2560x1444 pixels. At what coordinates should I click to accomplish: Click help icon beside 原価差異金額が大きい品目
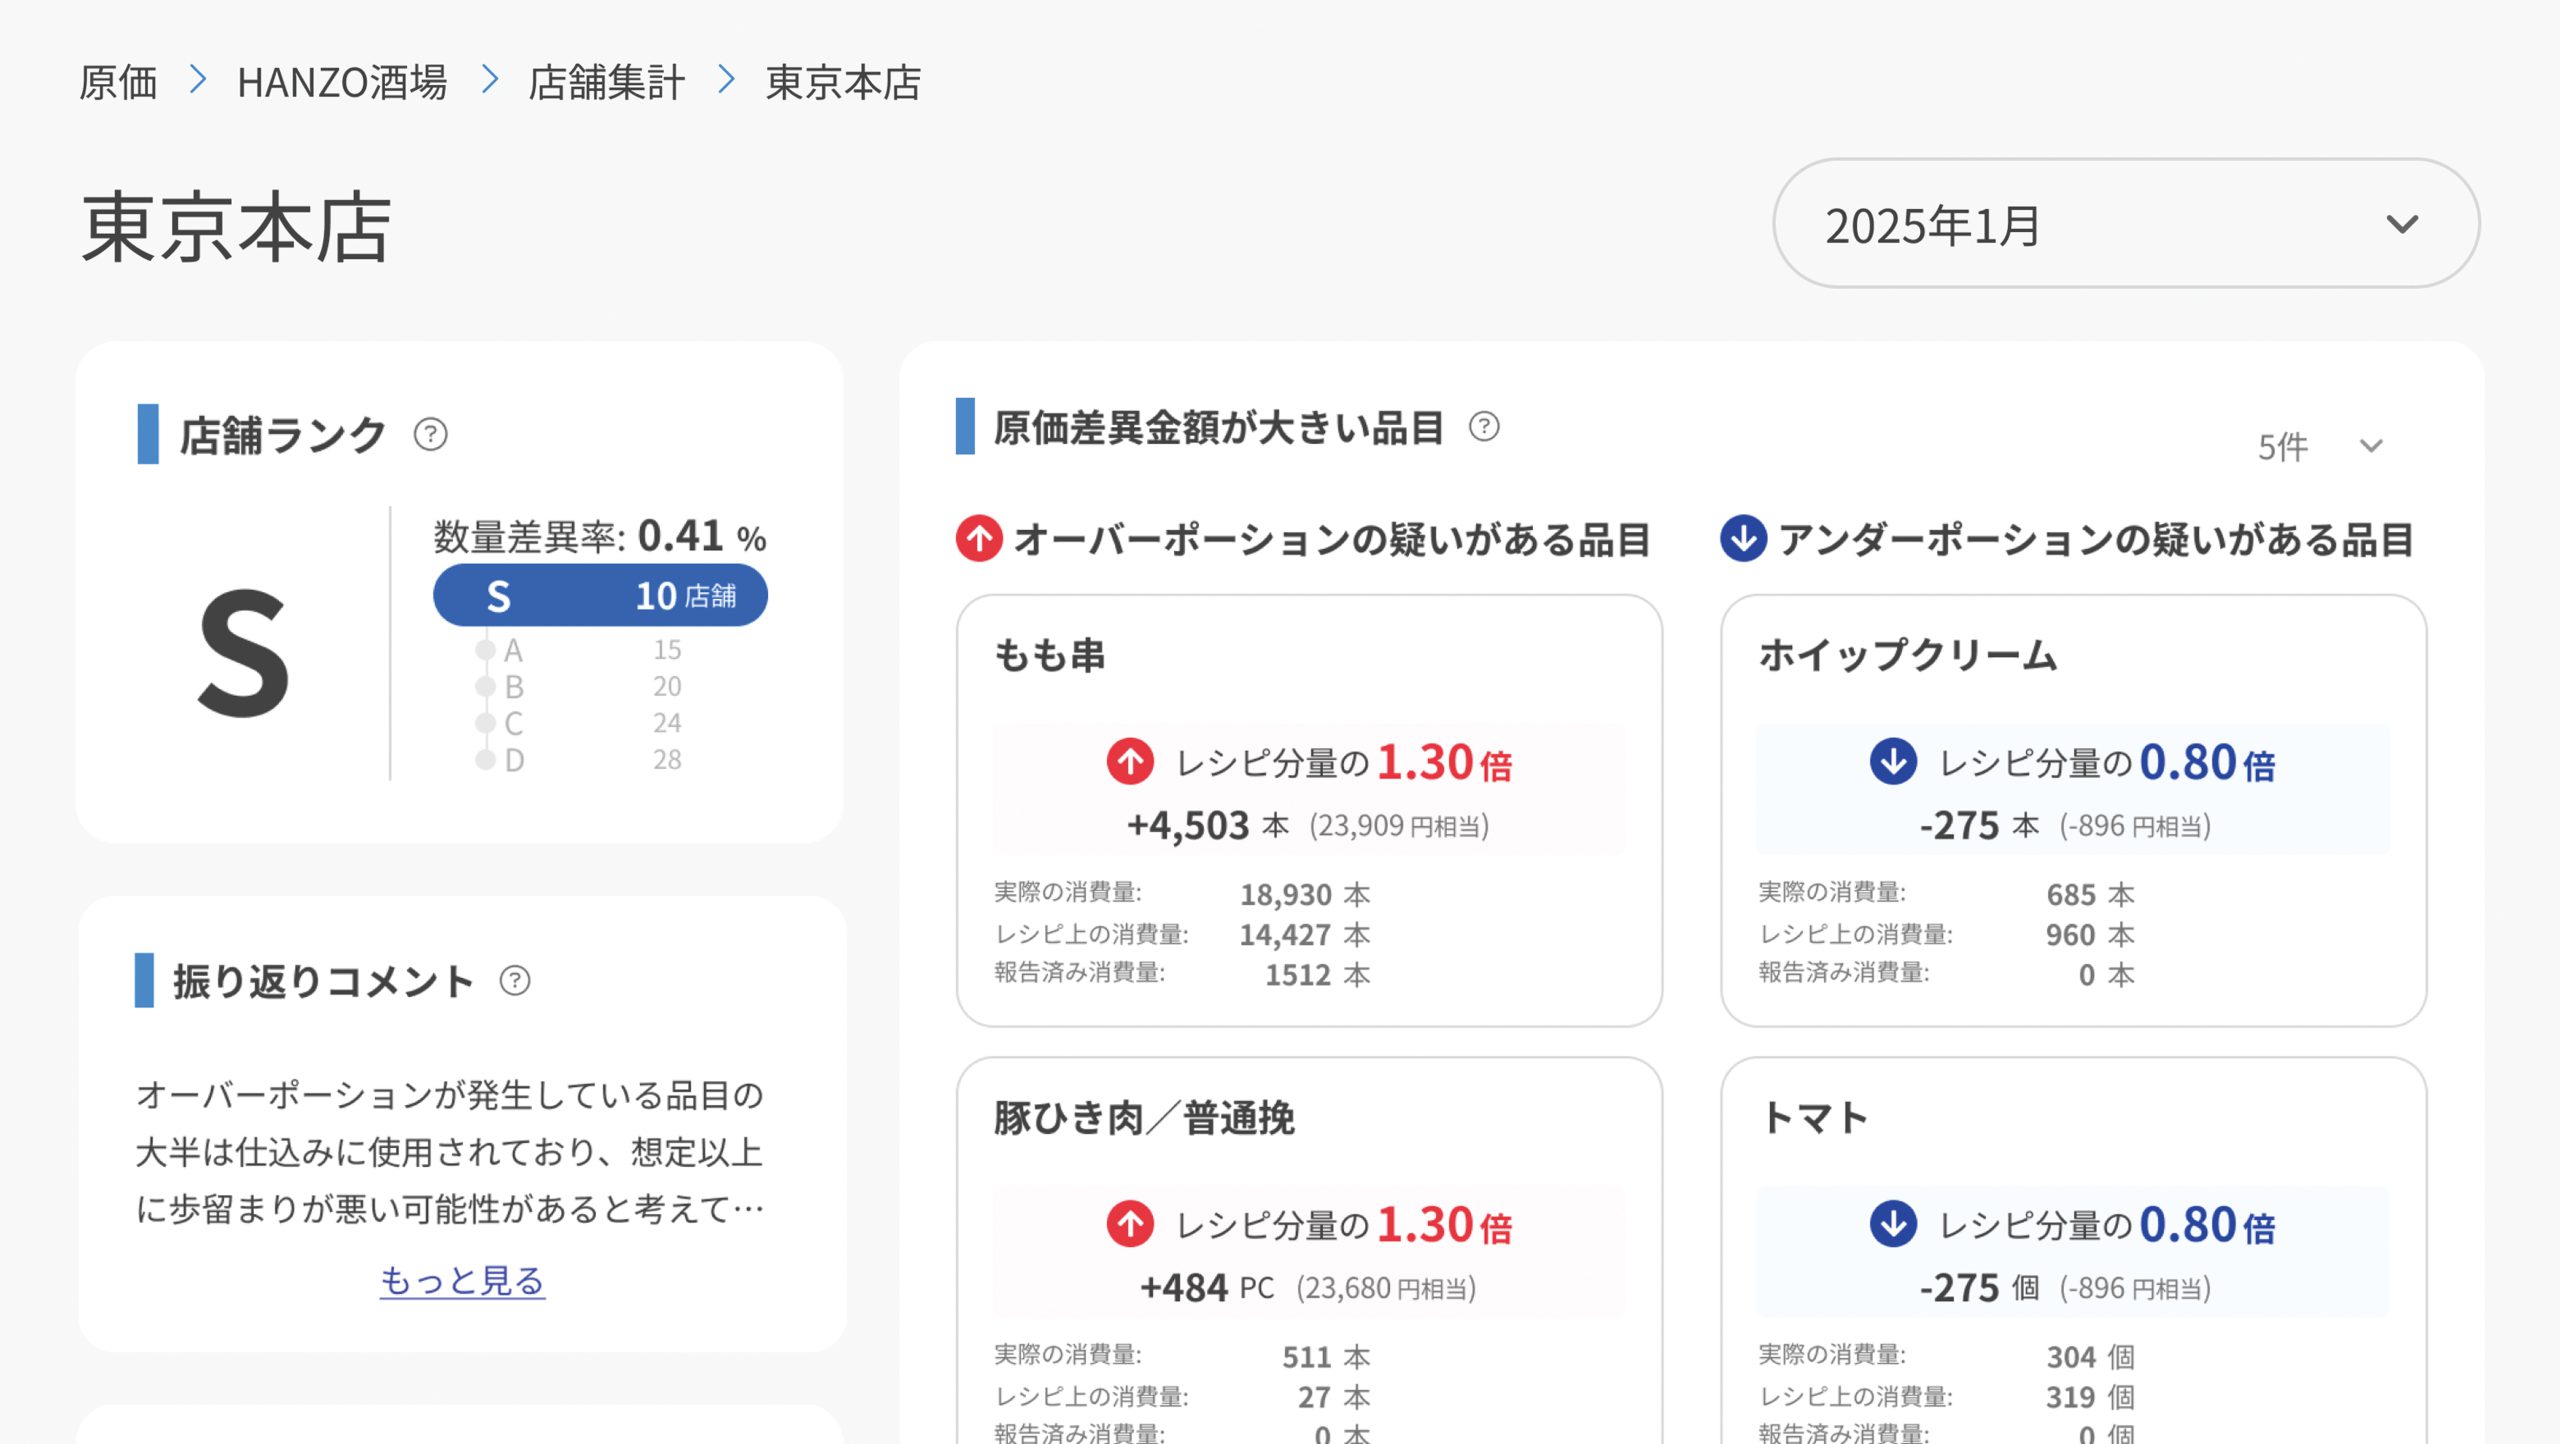coord(1484,428)
